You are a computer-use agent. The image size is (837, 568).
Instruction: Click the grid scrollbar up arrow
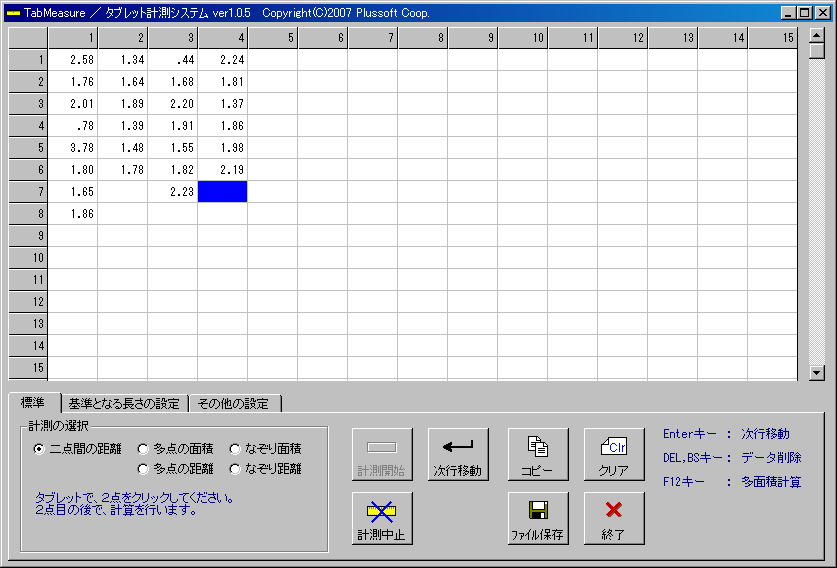pos(817,36)
